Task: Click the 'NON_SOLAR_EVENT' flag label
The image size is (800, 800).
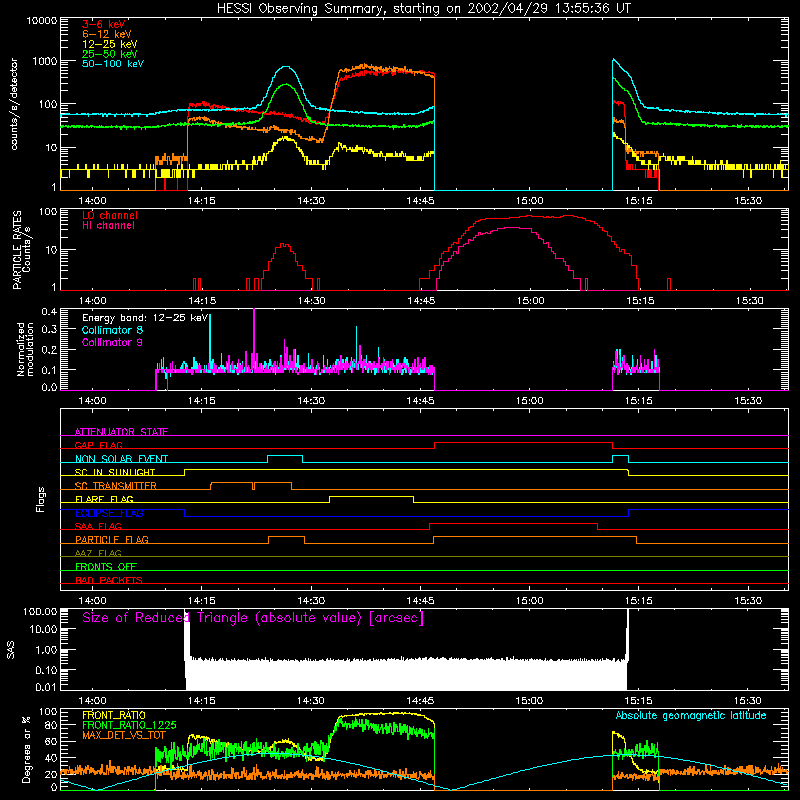Action: (x=121, y=459)
